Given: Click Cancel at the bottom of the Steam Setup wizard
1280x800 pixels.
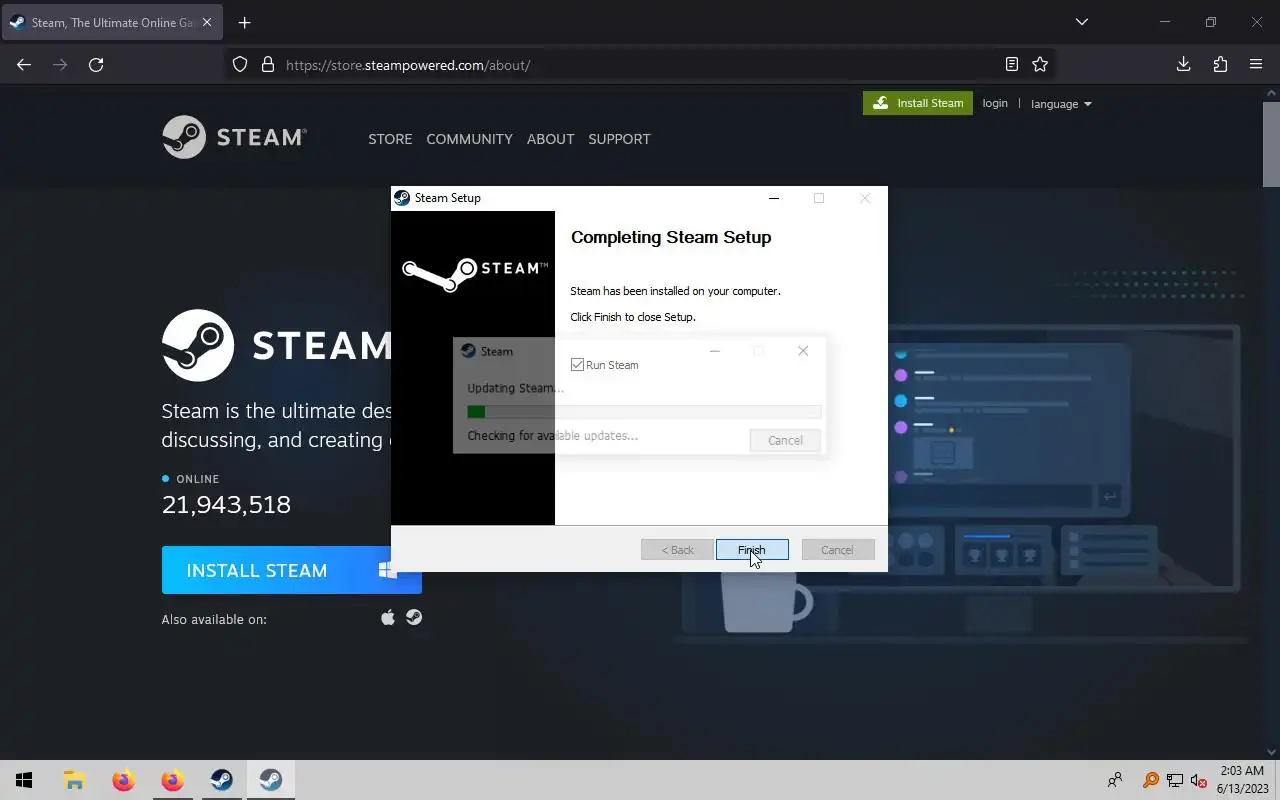Looking at the screenshot, I should coord(837,550).
